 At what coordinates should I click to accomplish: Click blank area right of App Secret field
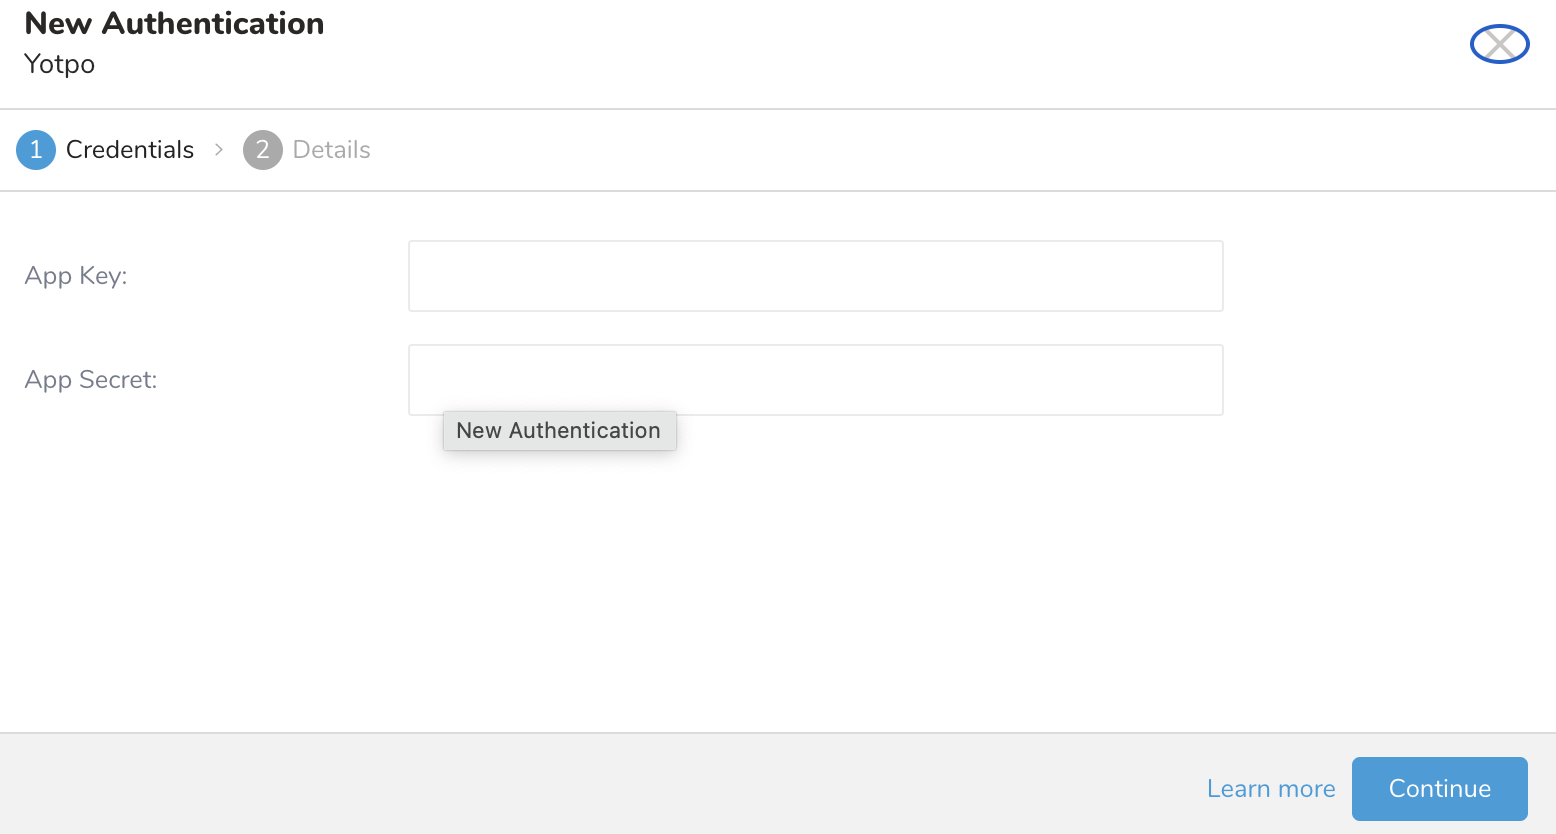[1390, 380]
